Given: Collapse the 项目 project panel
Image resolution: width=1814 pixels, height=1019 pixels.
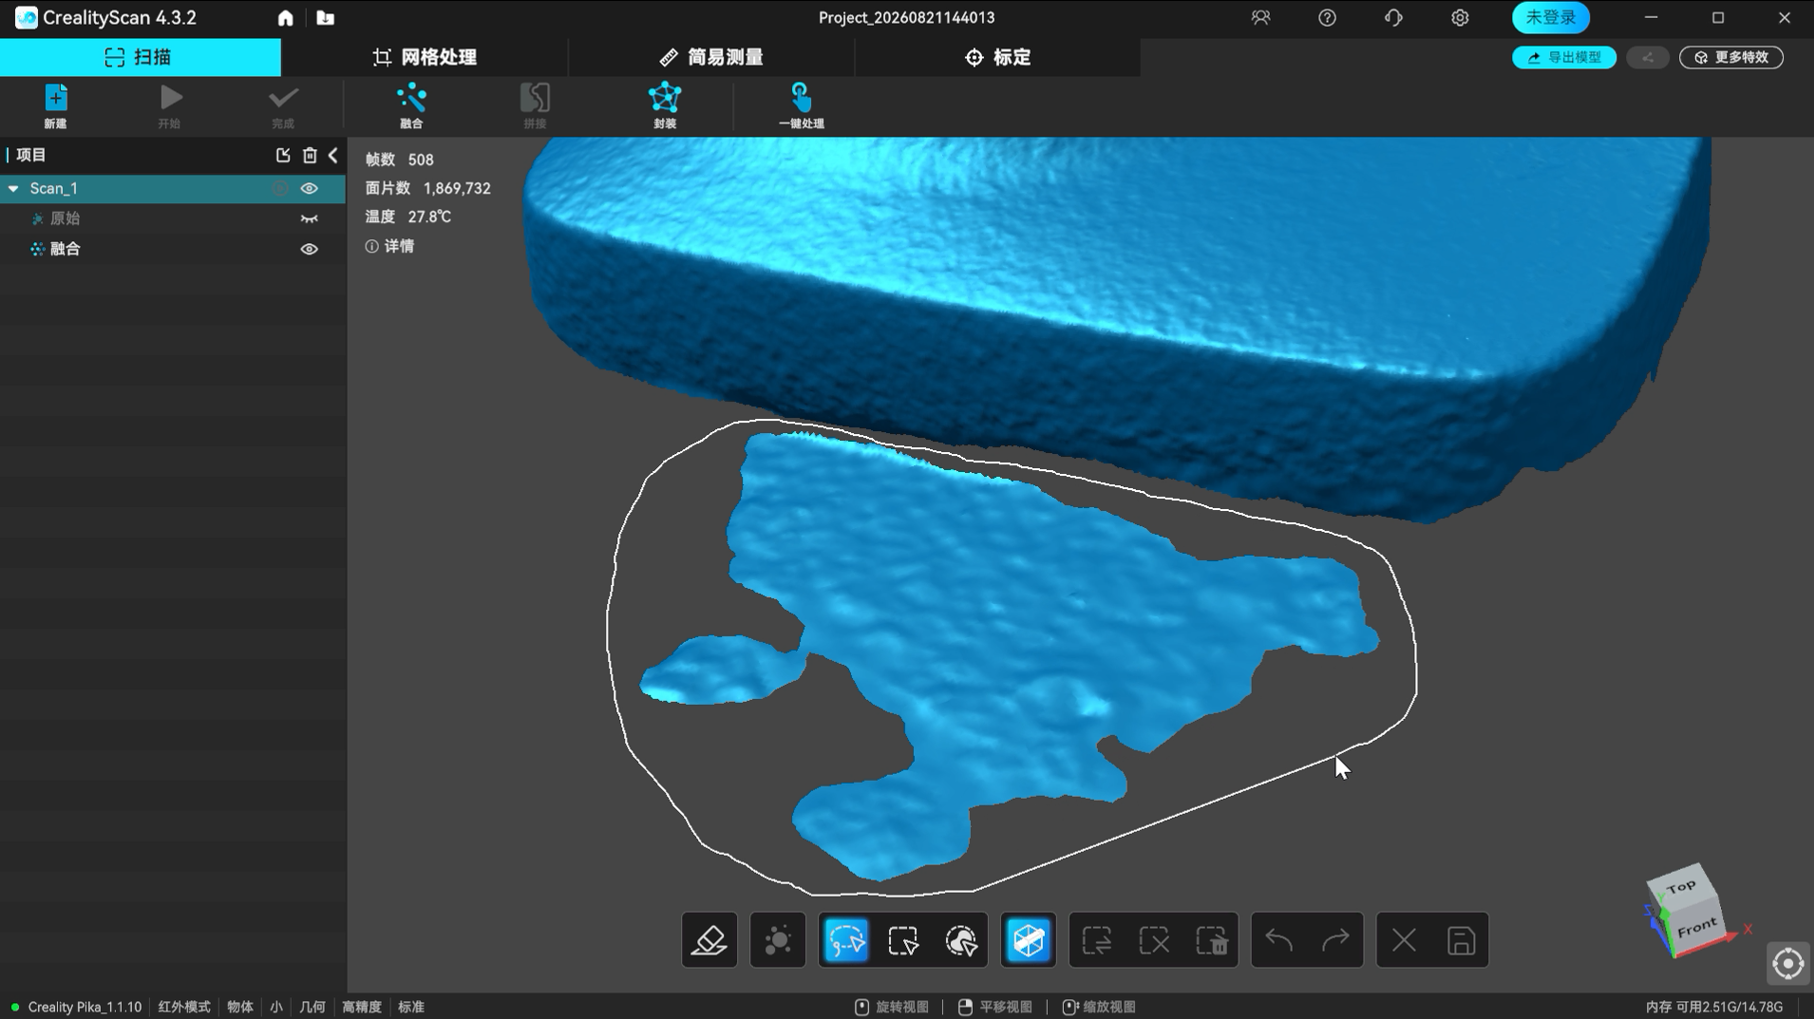Looking at the screenshot, I should [x=333, y=155].
